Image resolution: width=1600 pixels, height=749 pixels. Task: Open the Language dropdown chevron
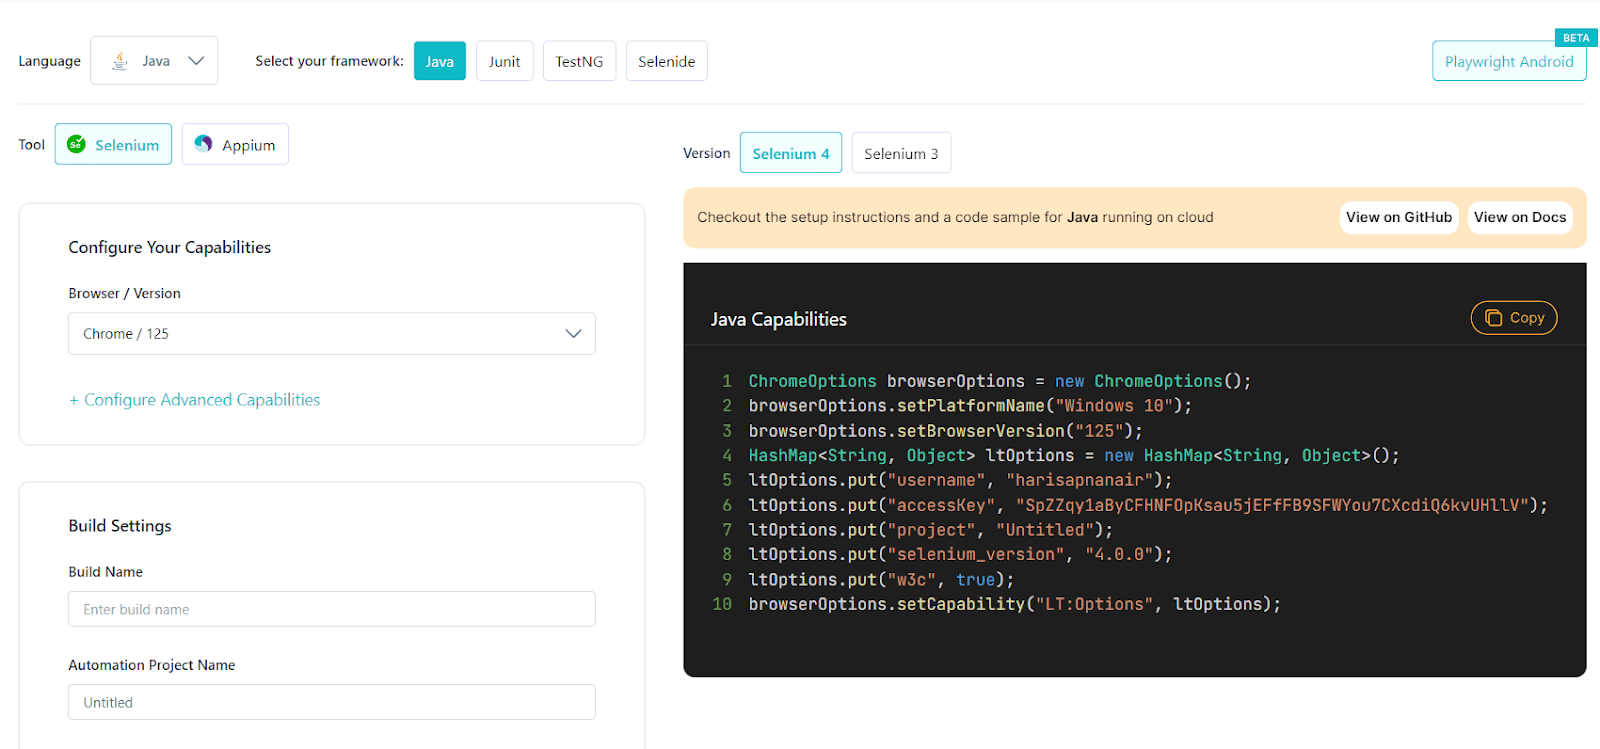pyautogui.click(x=196, y=61)
